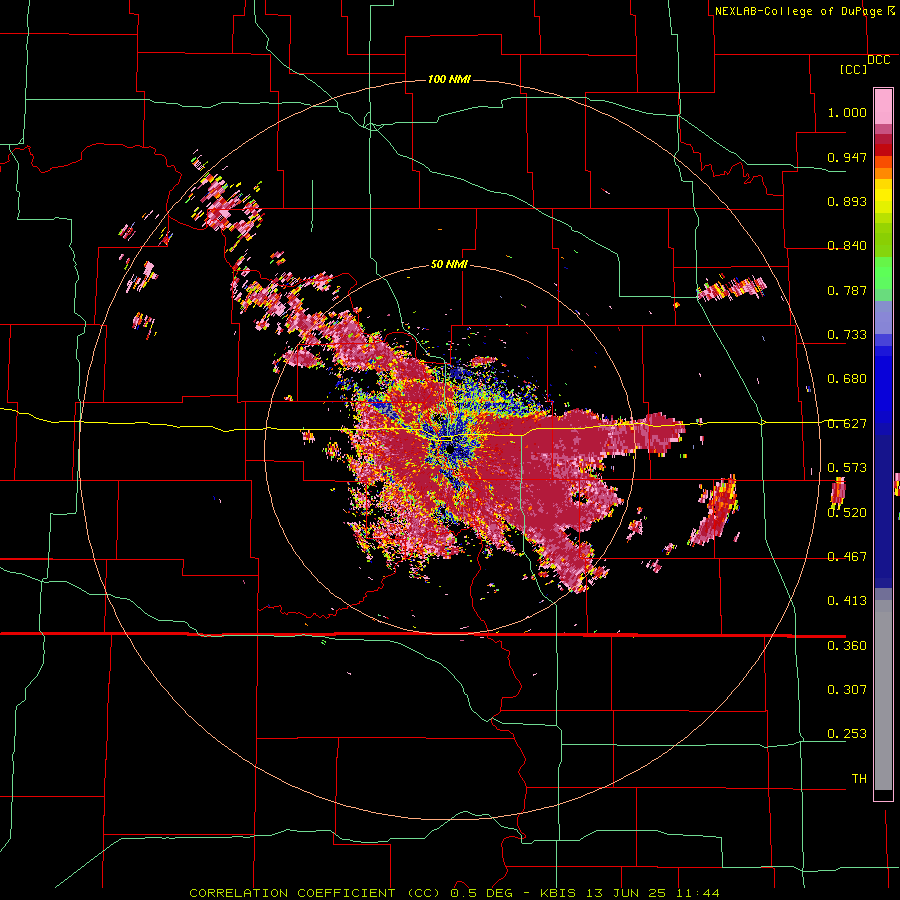This screenshot has width=900, height=900.
Task: Click the 0.947 value on the scale
Action: click(847, 157)
